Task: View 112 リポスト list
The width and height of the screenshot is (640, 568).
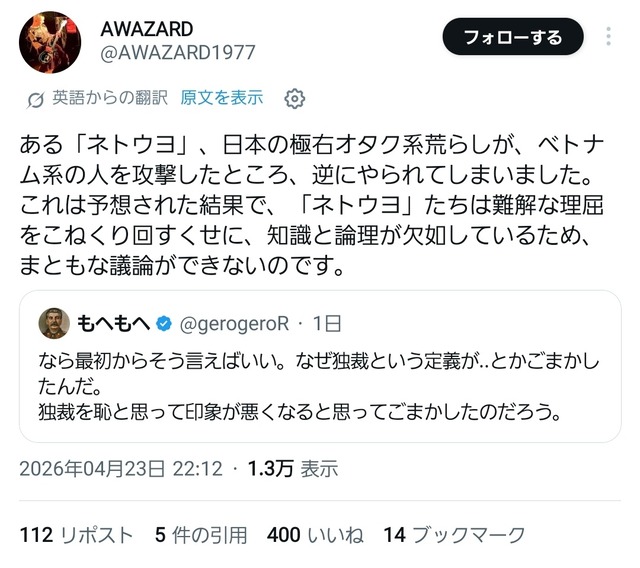Action: (77, 535)
